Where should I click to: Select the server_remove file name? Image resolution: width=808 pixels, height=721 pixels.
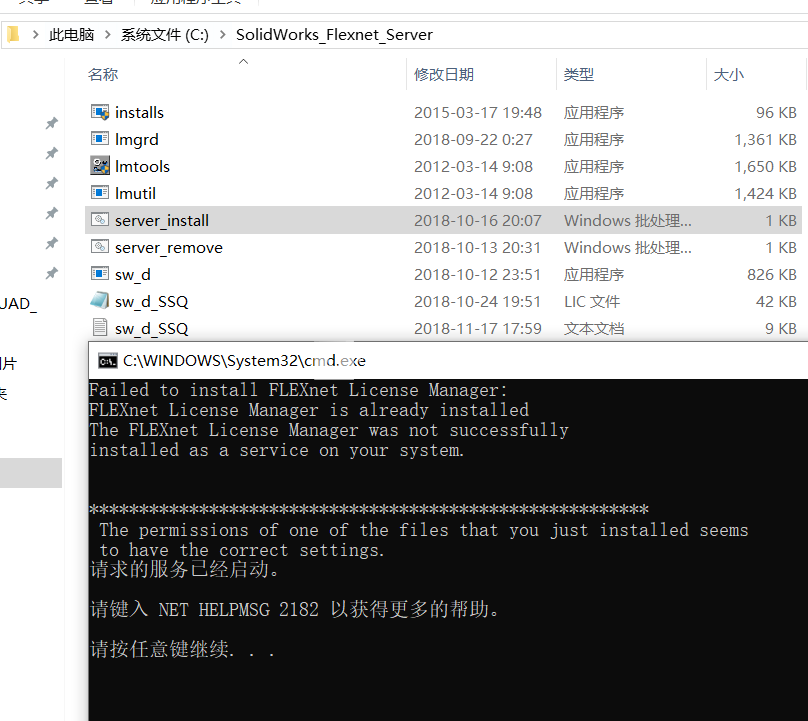(169, 247)
